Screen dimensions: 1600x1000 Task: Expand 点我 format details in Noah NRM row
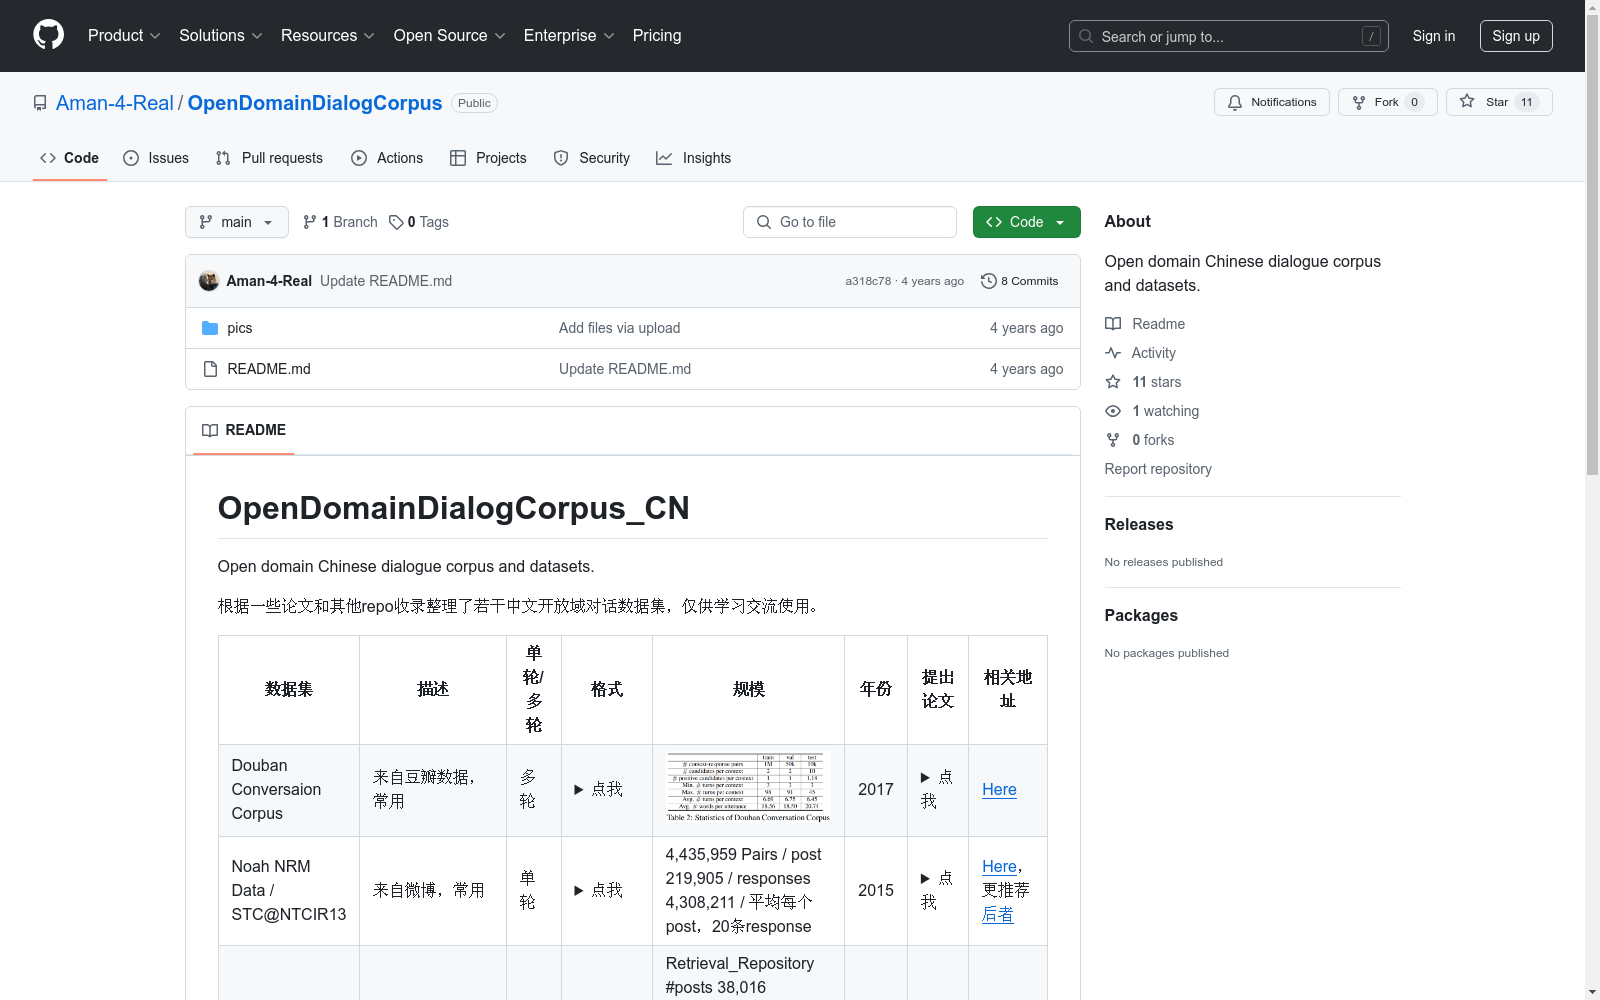pos(598,890)
